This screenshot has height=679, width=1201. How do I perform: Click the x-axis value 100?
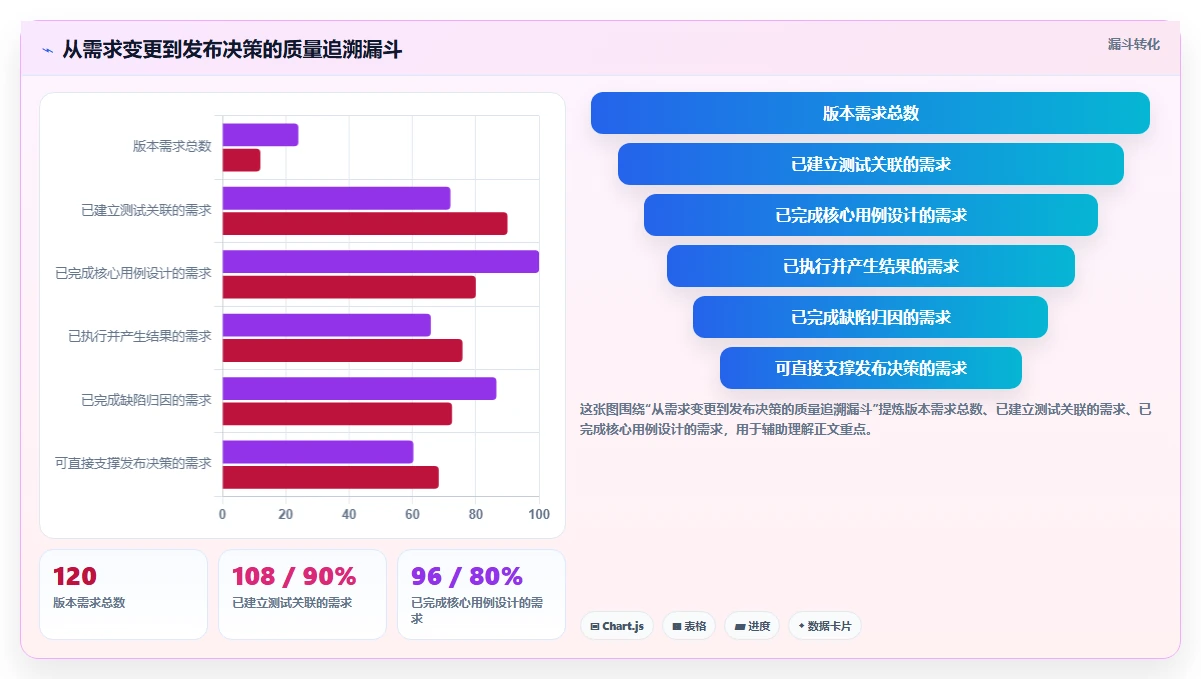539,515
